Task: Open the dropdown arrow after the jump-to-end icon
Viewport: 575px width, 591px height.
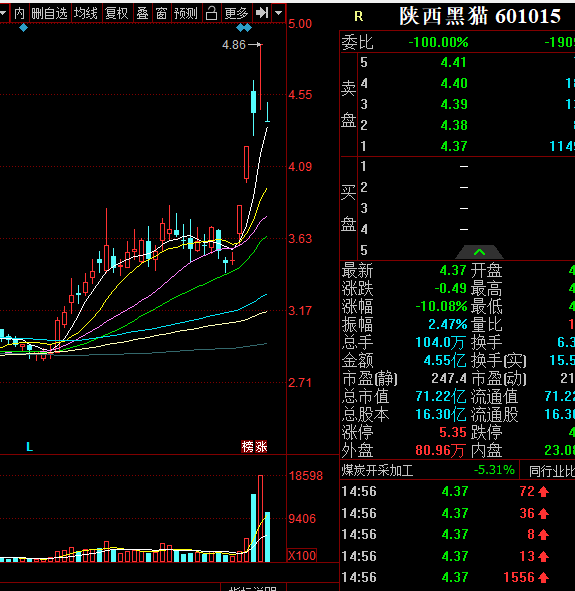Action: click(278, 14)
